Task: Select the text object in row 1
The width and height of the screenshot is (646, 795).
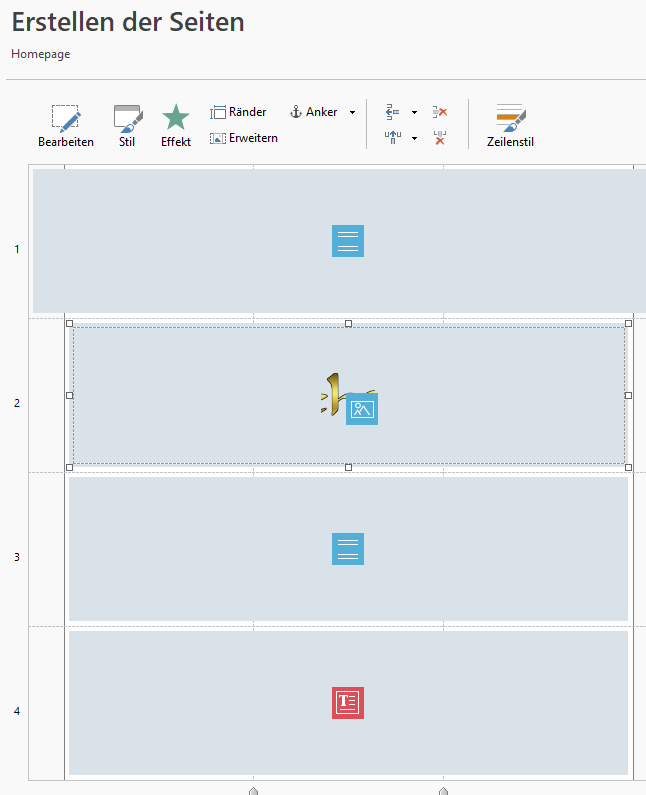Action: [x=348, y=241]
